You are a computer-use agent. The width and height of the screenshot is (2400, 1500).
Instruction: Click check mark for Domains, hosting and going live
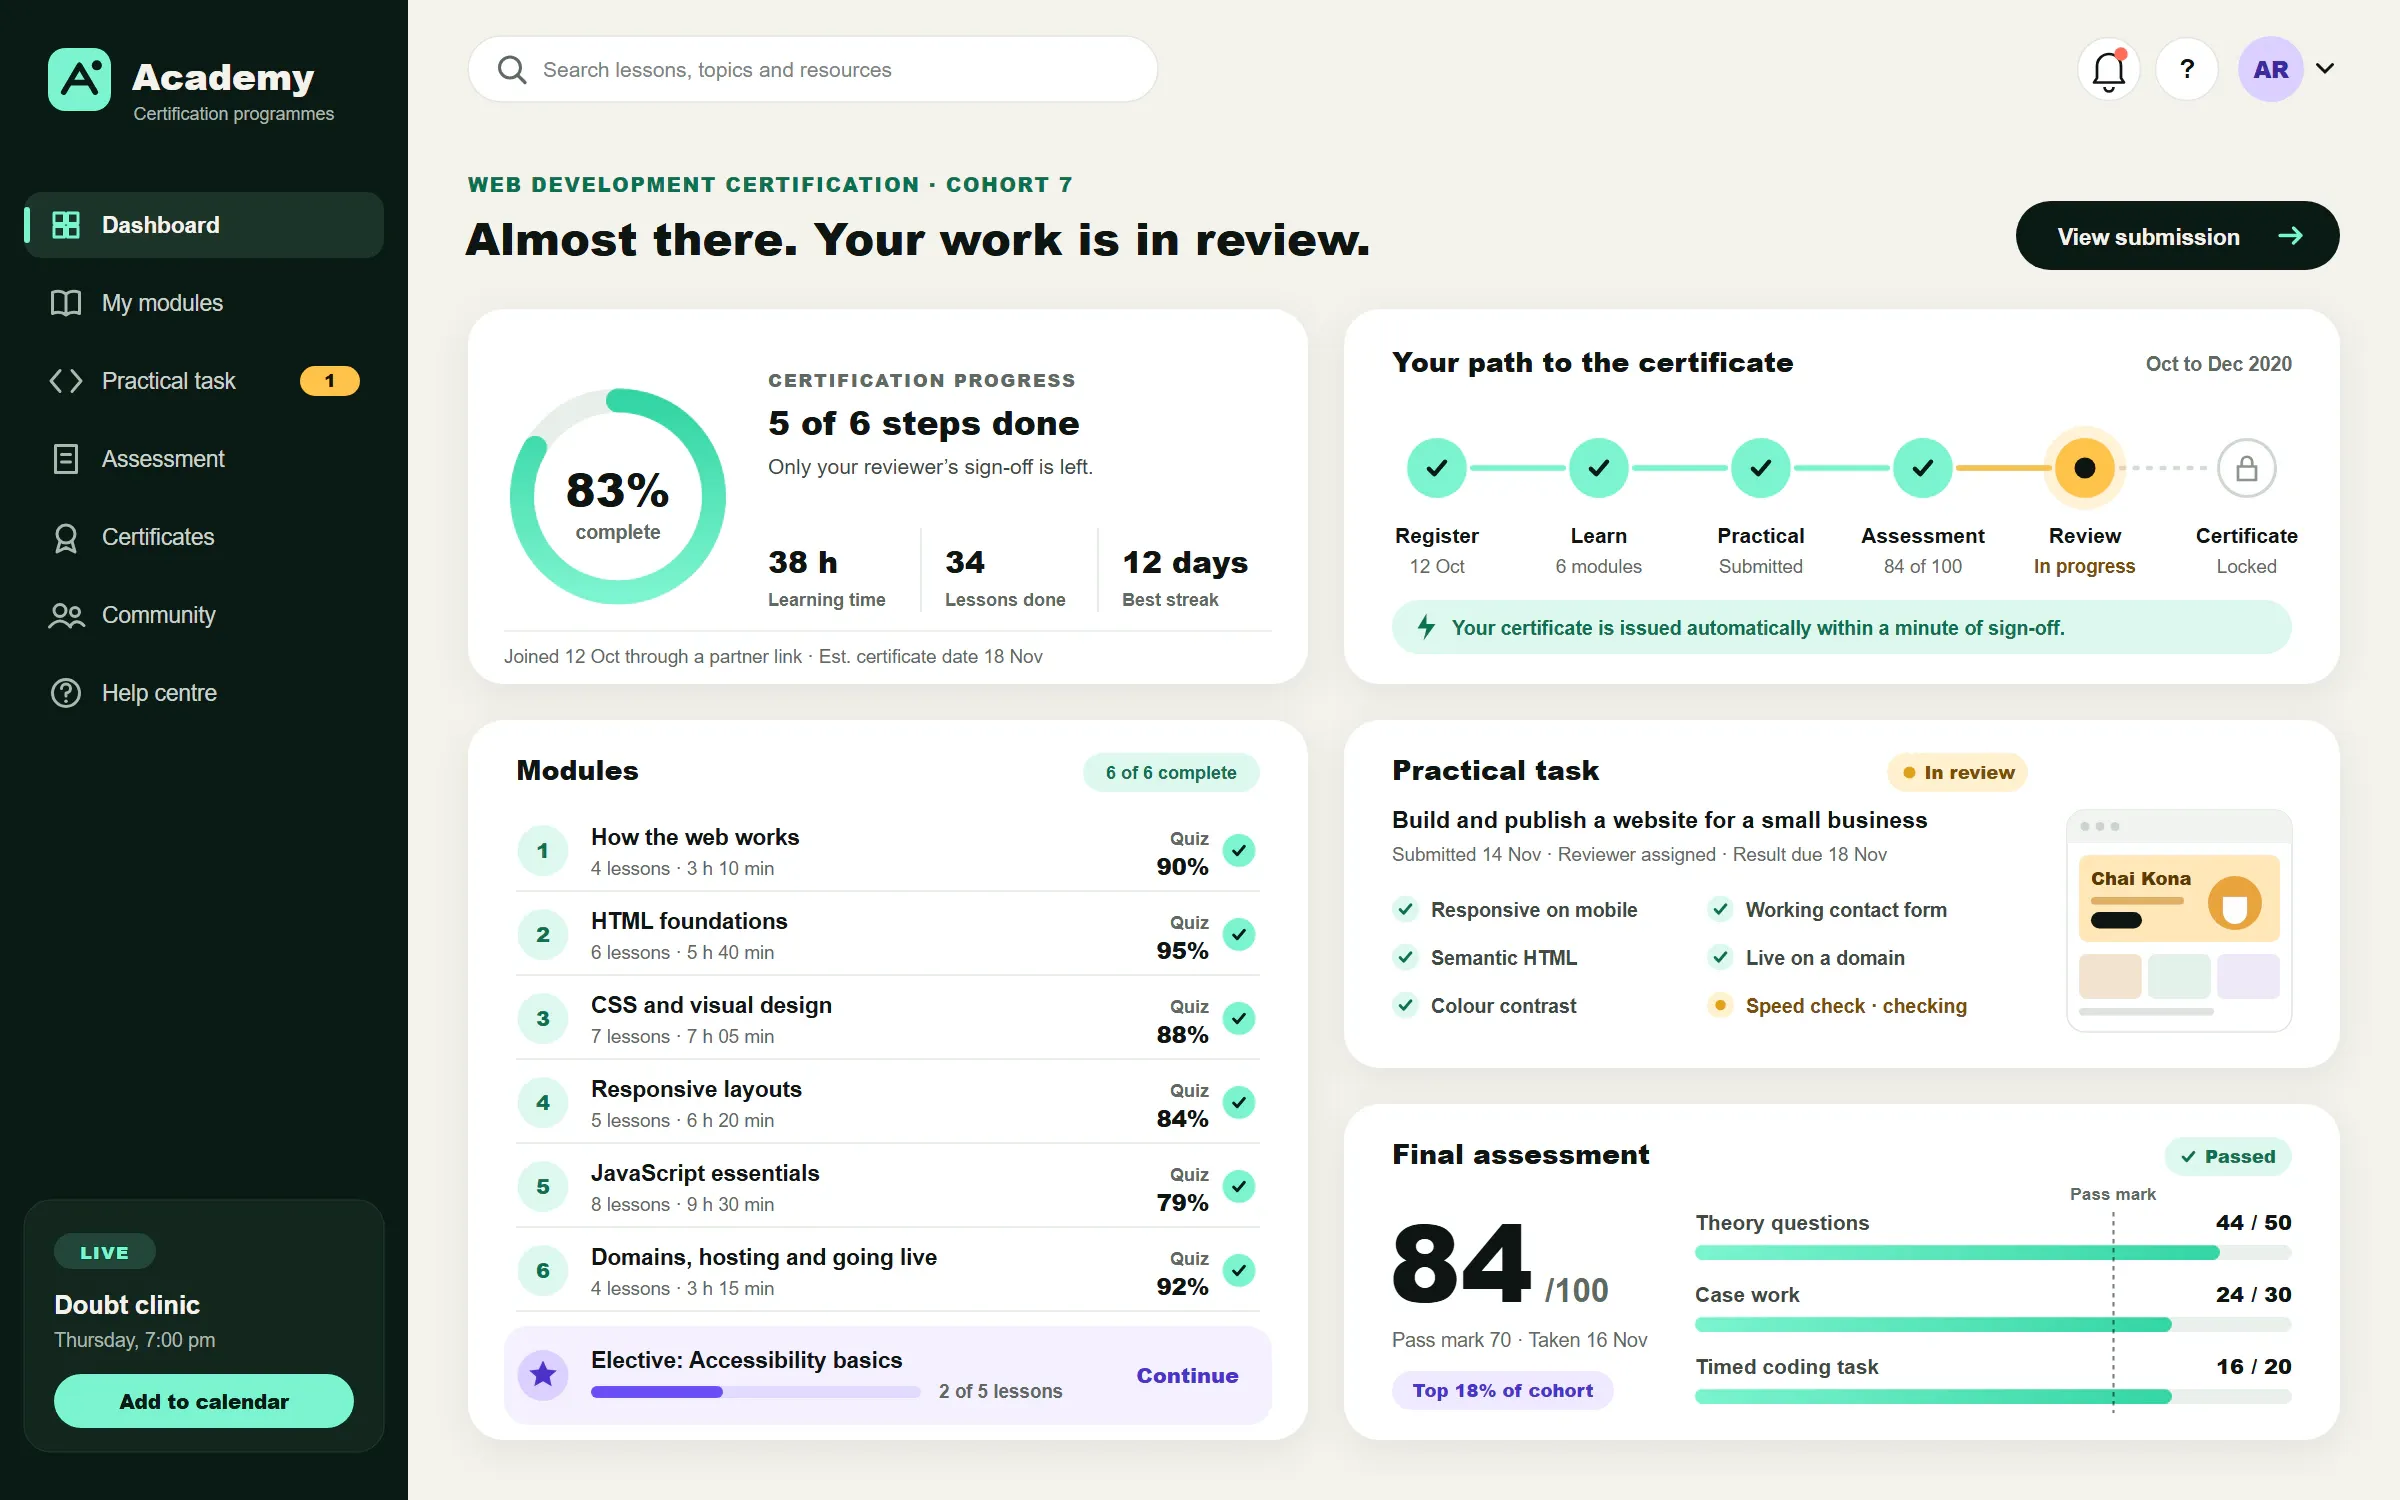1239,1270
